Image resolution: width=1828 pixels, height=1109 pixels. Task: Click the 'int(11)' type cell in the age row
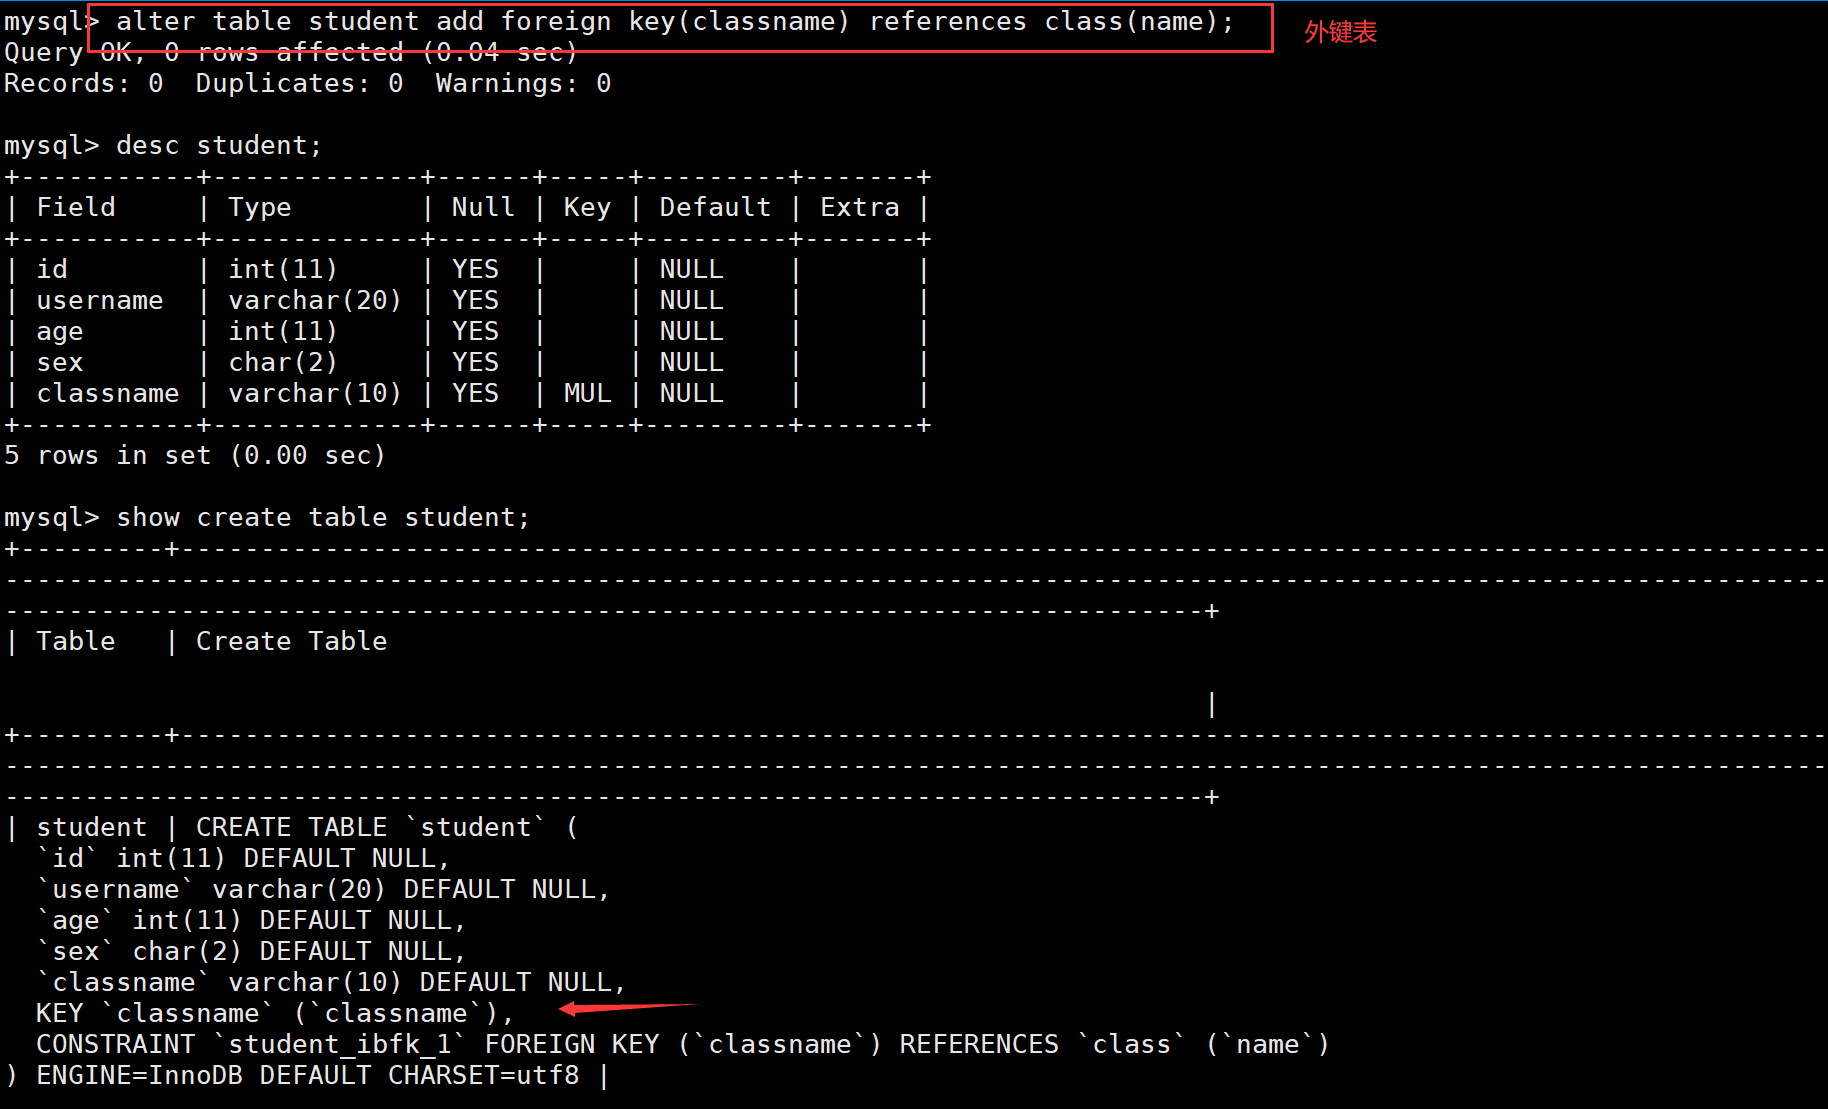[x=283, y=332]
